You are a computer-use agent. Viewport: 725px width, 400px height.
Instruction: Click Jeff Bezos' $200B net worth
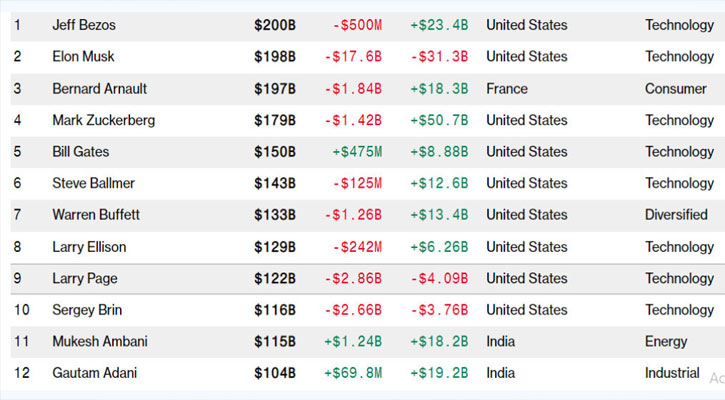[x=275, y=25]
